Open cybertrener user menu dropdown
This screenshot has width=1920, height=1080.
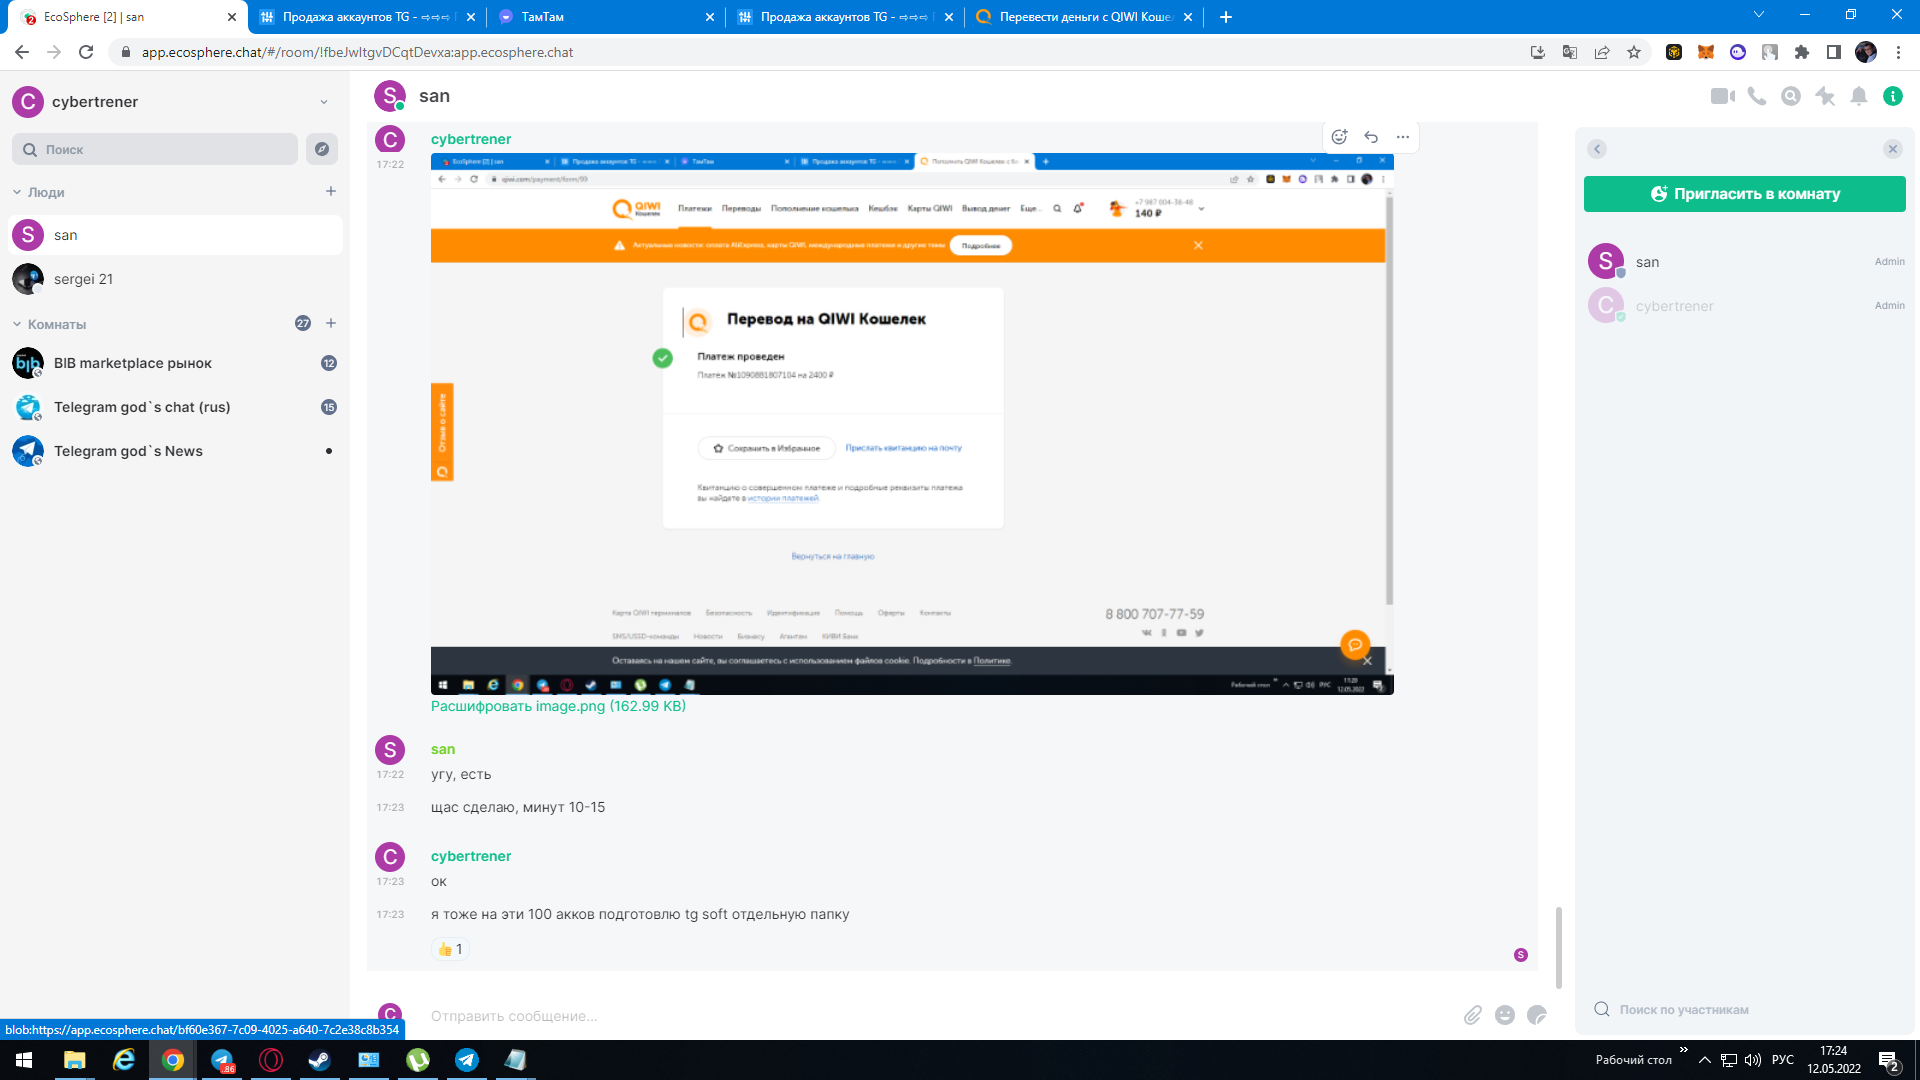(x=323, y=102)
